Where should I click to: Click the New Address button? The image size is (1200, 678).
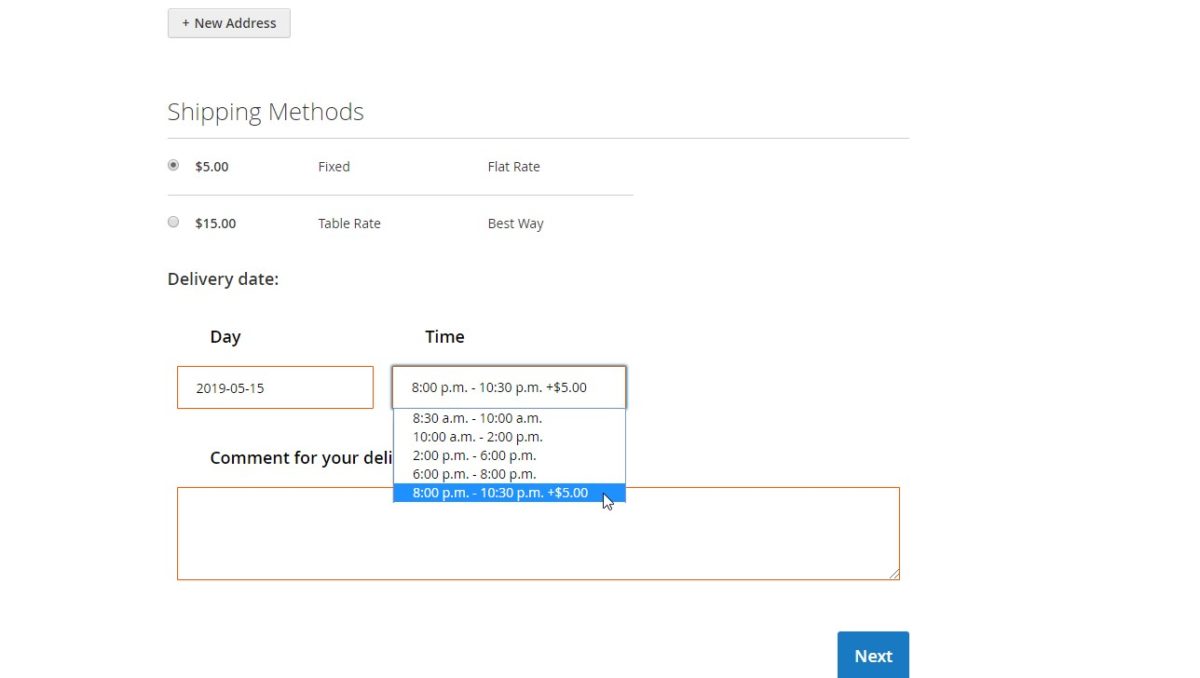[x=229, y=22]
